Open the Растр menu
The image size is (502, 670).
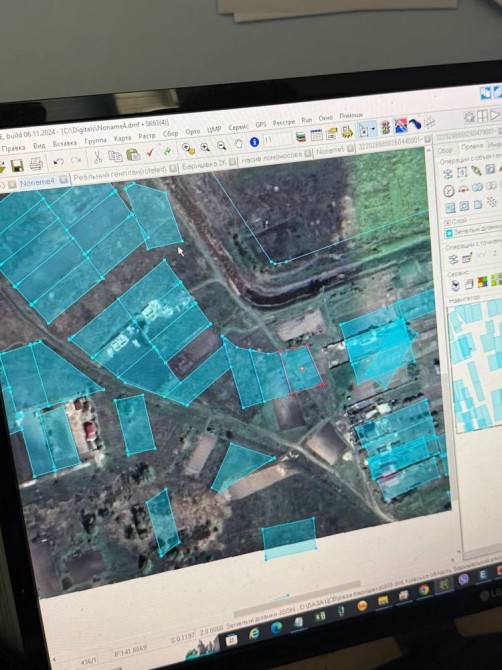click(x=147, y=136)
